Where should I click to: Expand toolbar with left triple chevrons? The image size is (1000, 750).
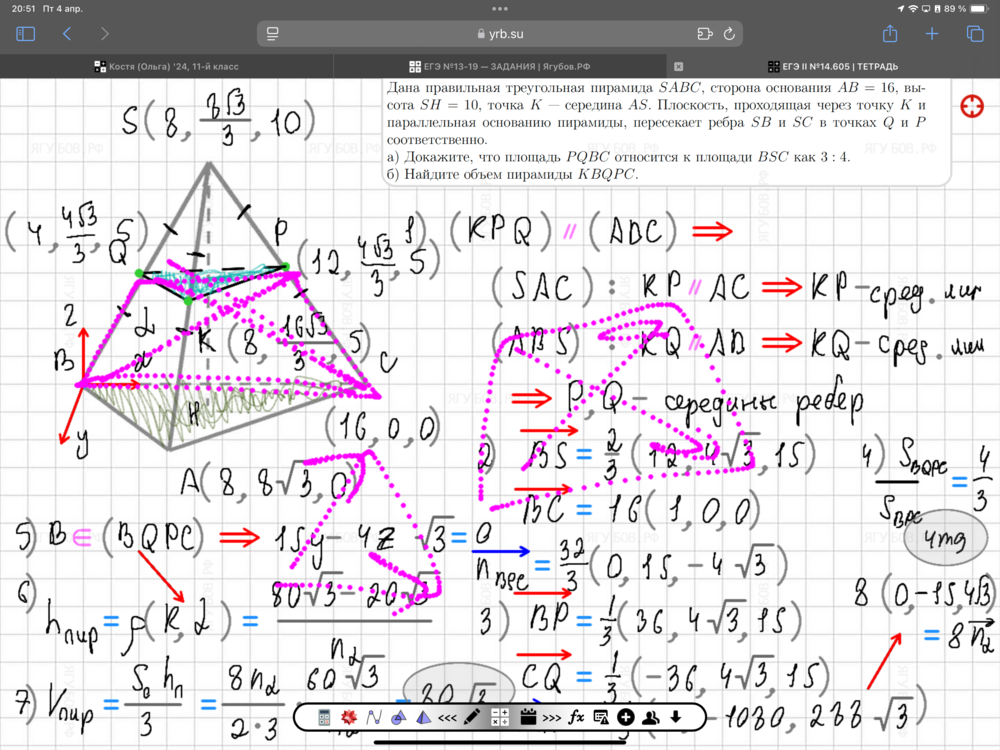[x=447, y=717]
